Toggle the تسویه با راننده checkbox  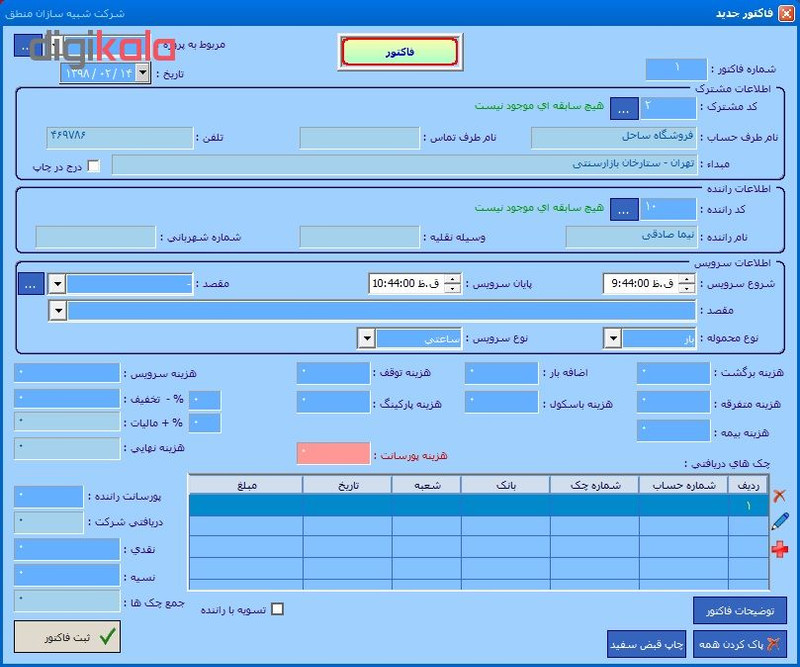click(x=278, y=608)
